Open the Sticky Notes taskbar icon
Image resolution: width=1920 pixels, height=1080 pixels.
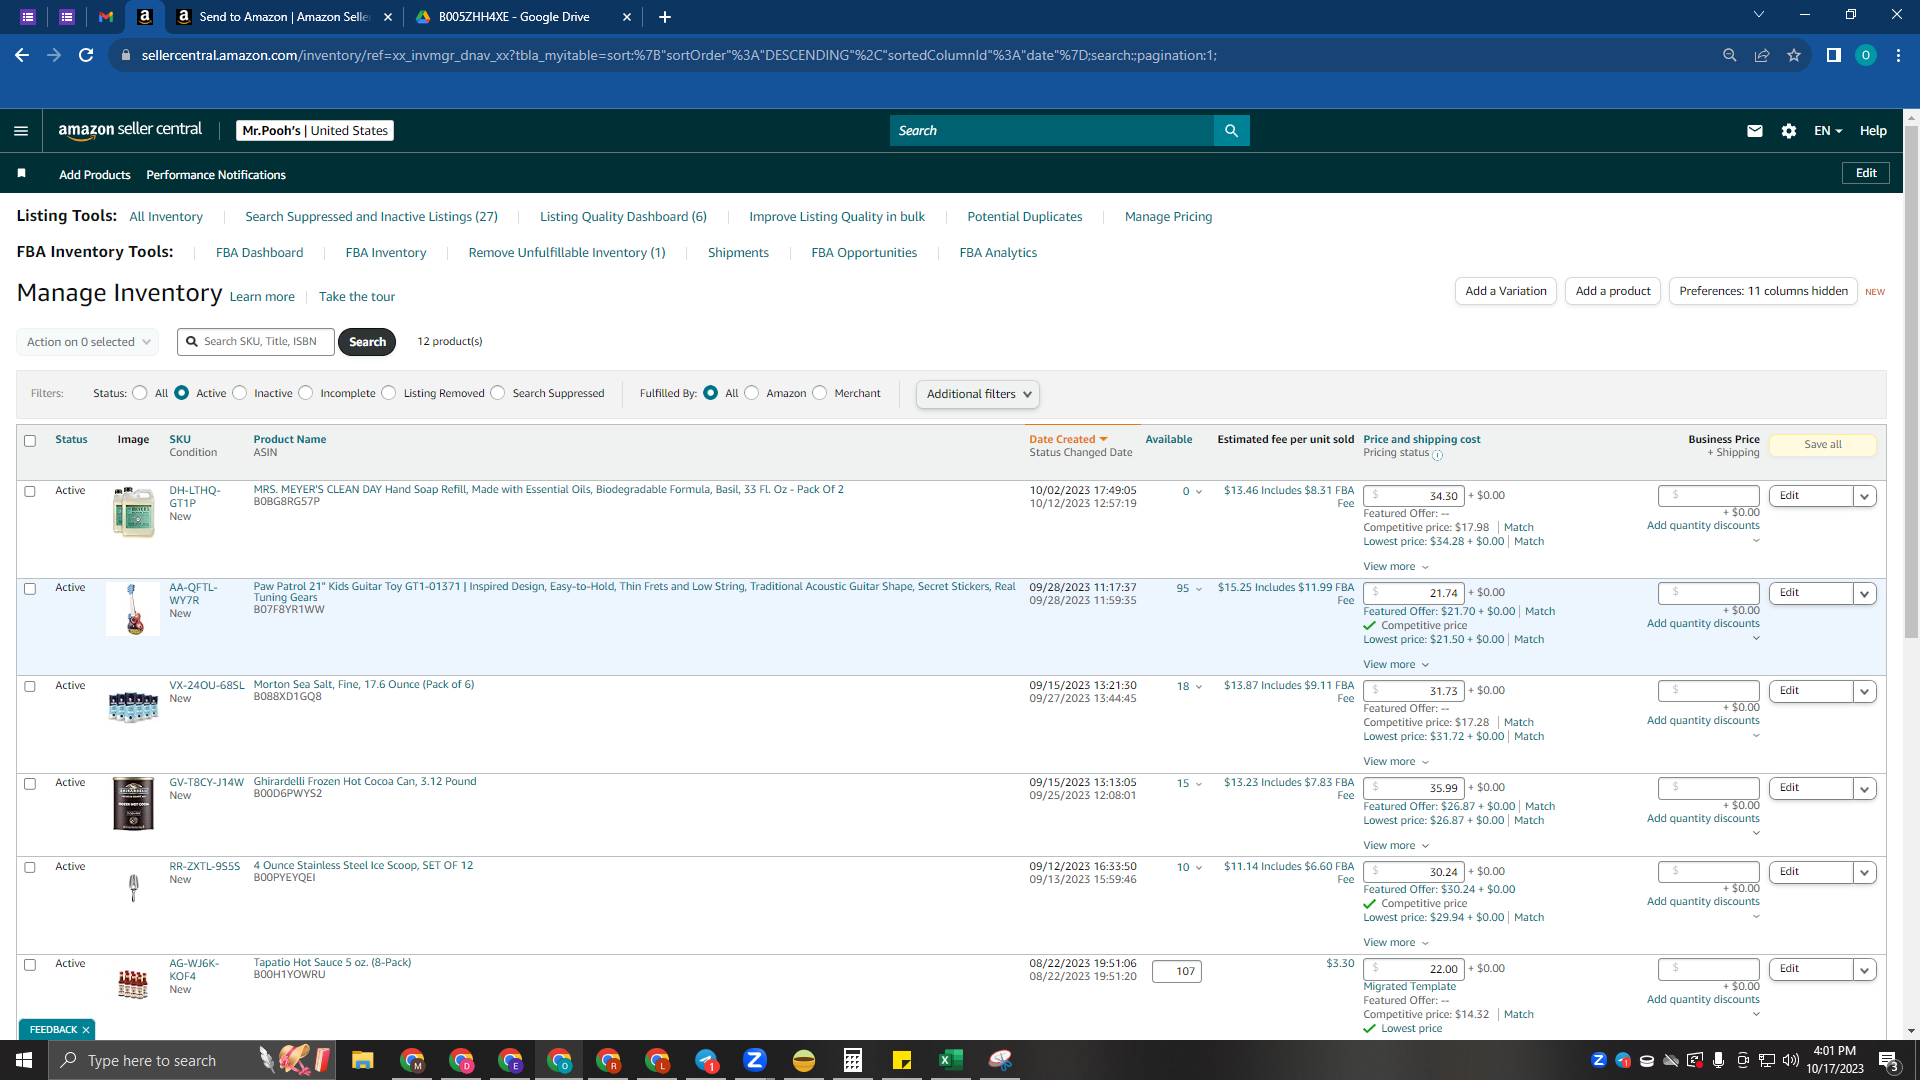(902, 1060)
